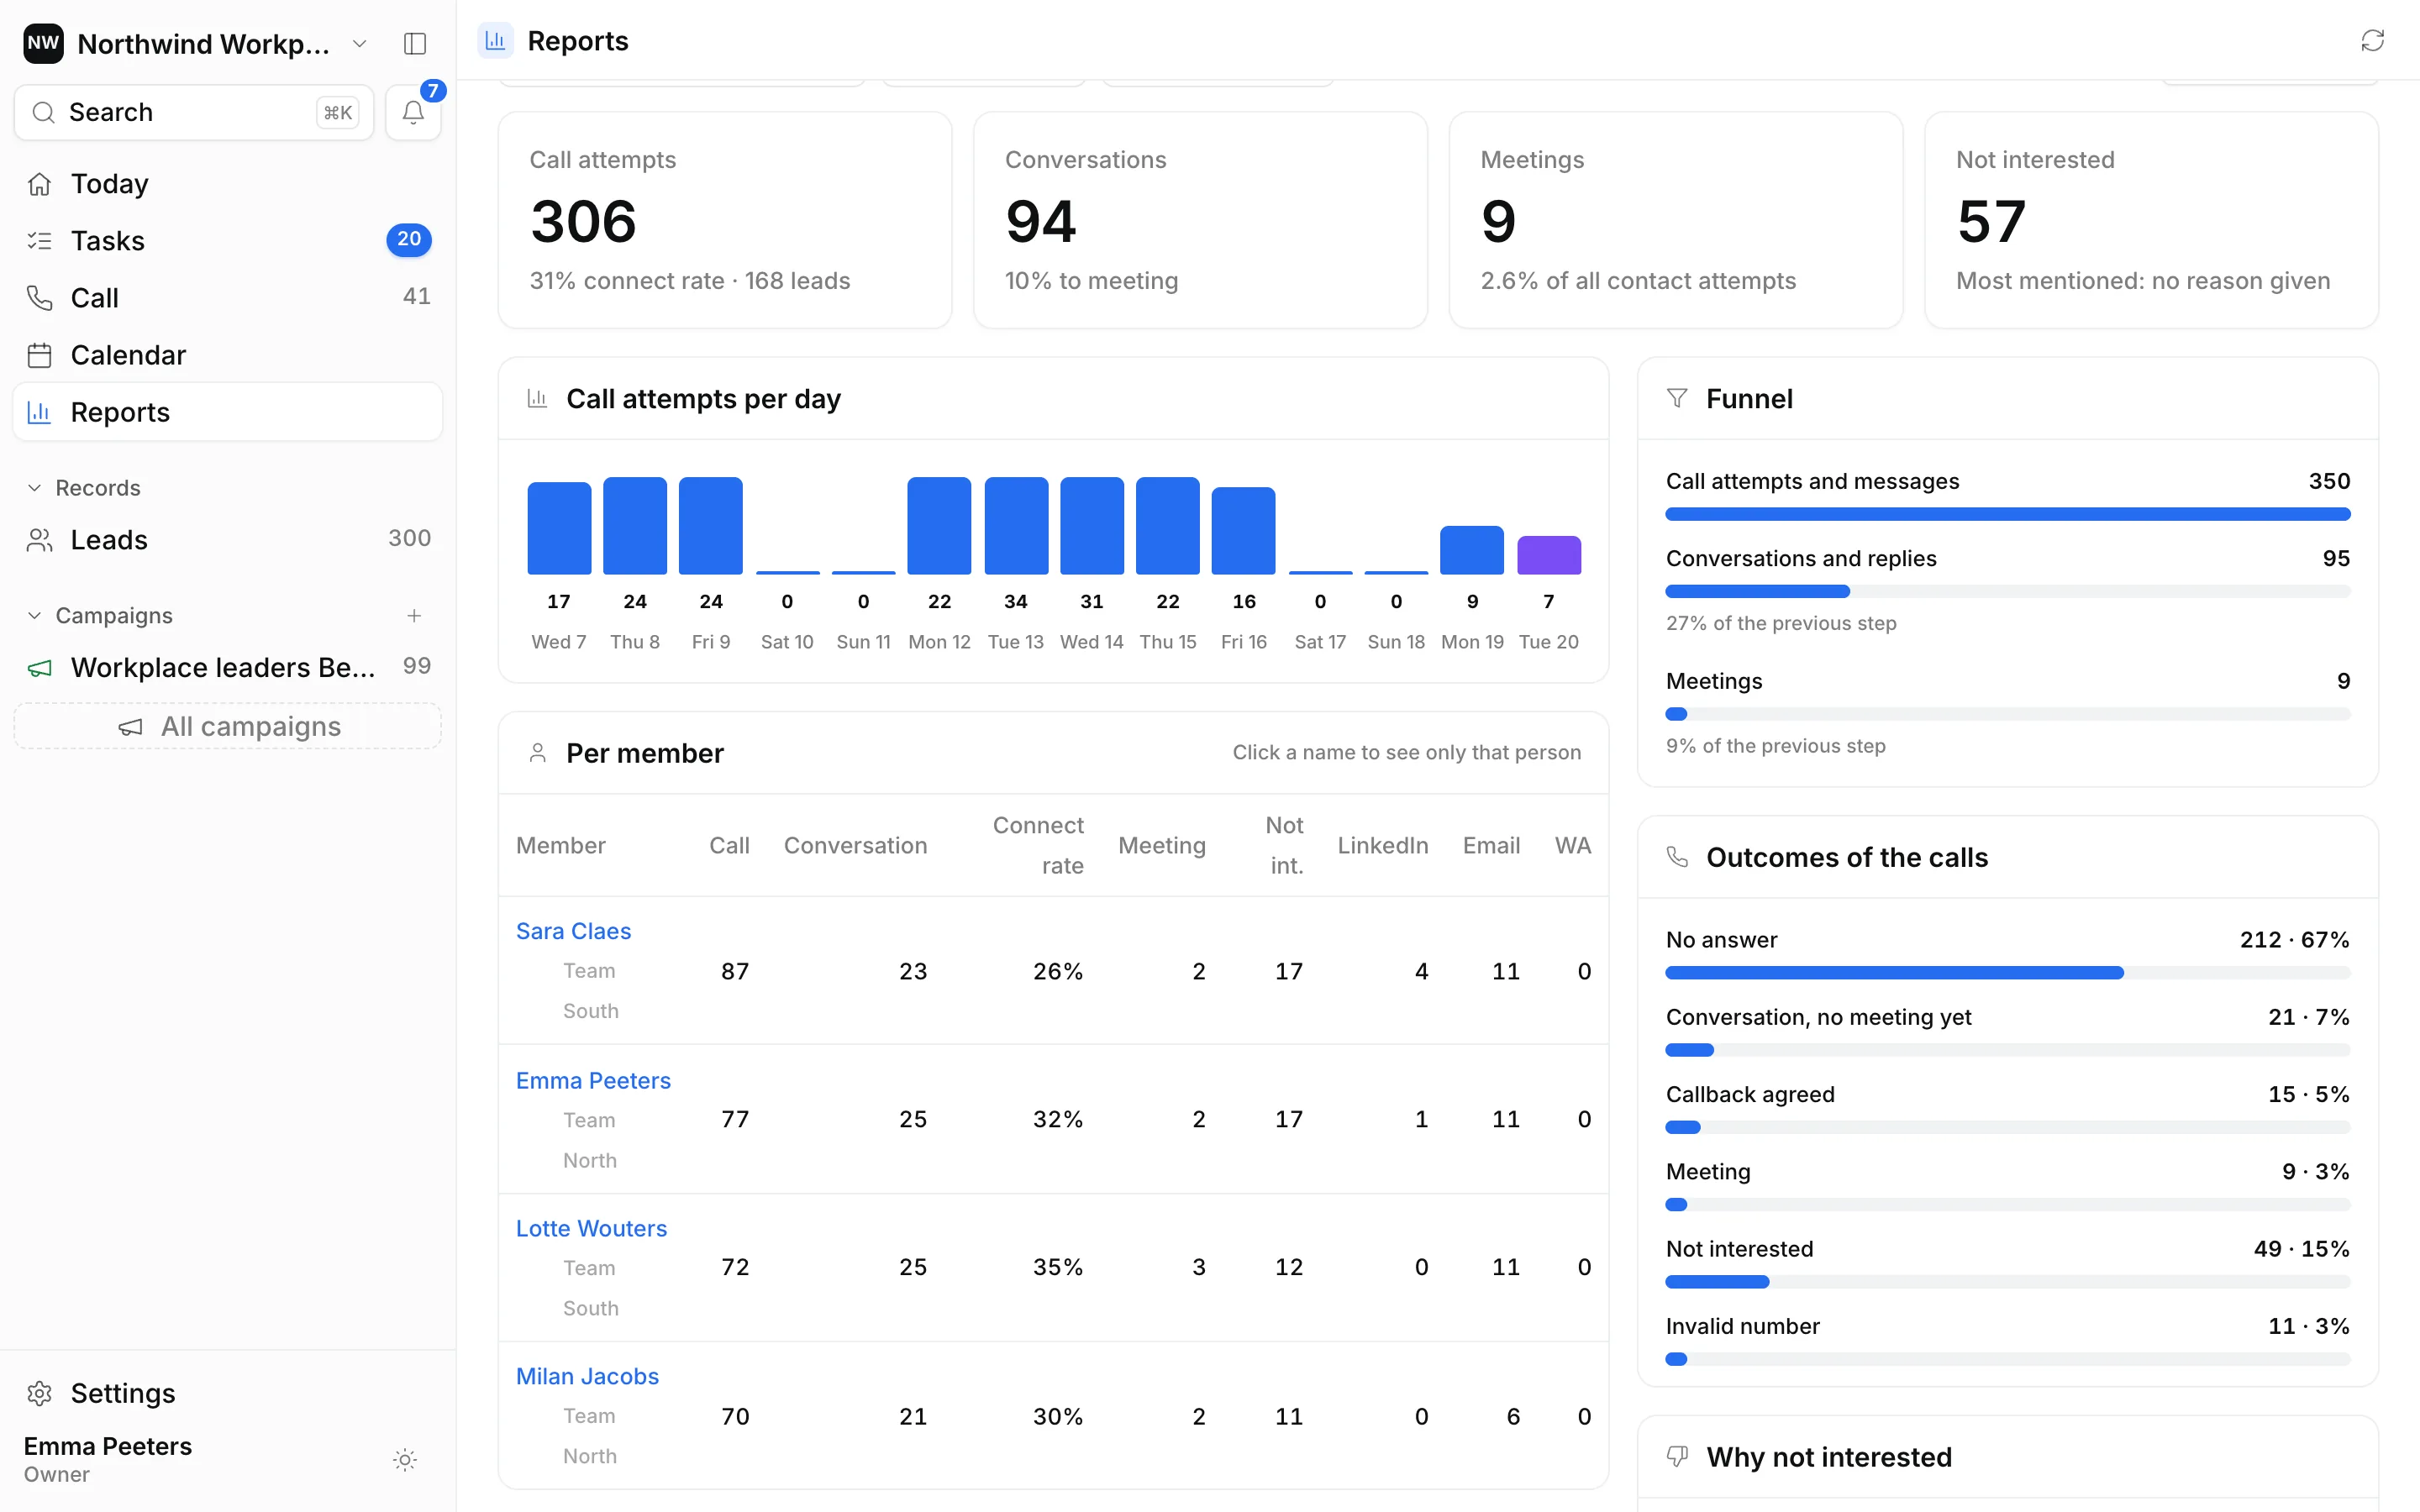The height and width of the screenshot is (1512, 2420).
Task: Open the Workplace leaders campaign
Action: [228, 668]
